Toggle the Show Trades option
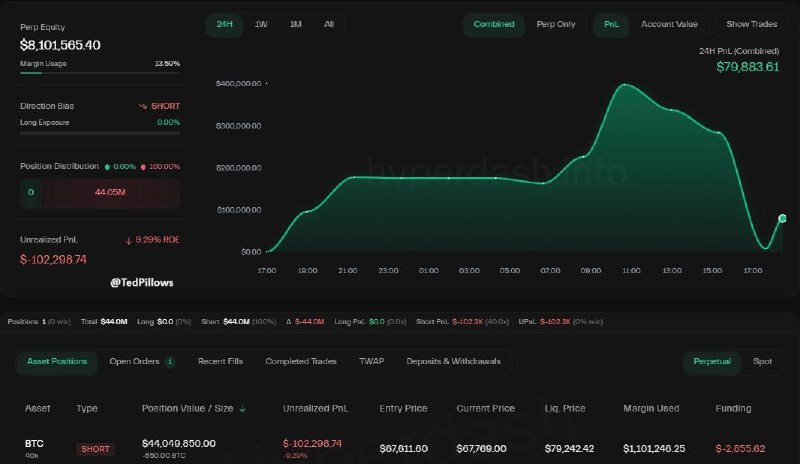The image size is (800, 464). point(751,24)
